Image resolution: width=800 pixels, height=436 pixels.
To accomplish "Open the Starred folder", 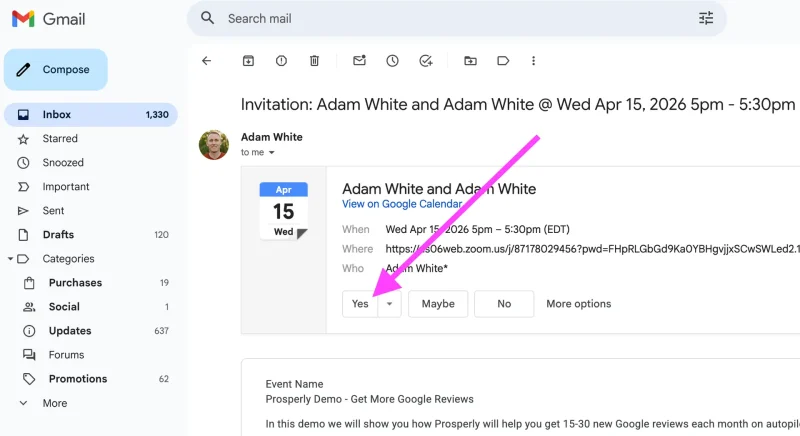I will point(60,139).
